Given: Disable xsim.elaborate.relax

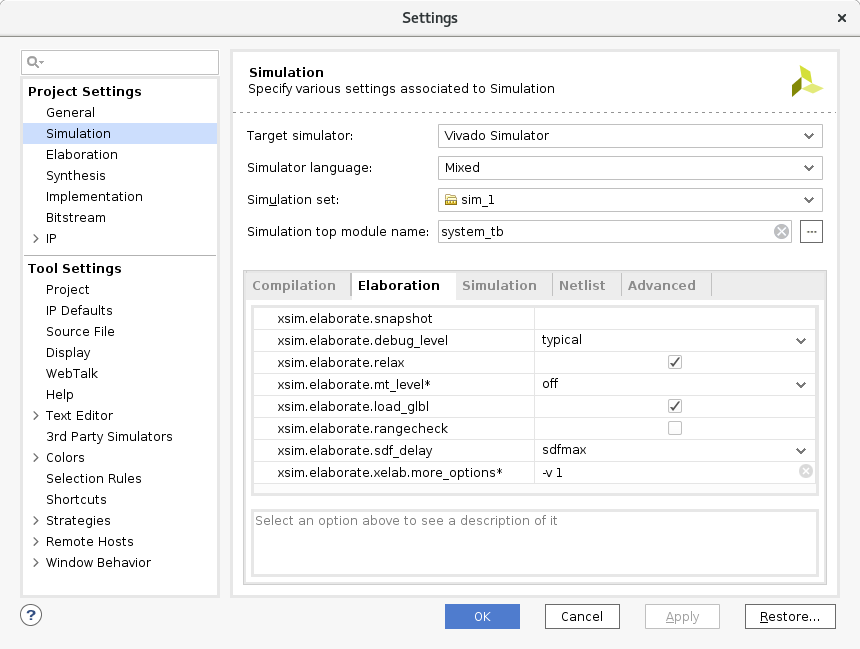Looking at the screenshot, I should pos(674,361).
